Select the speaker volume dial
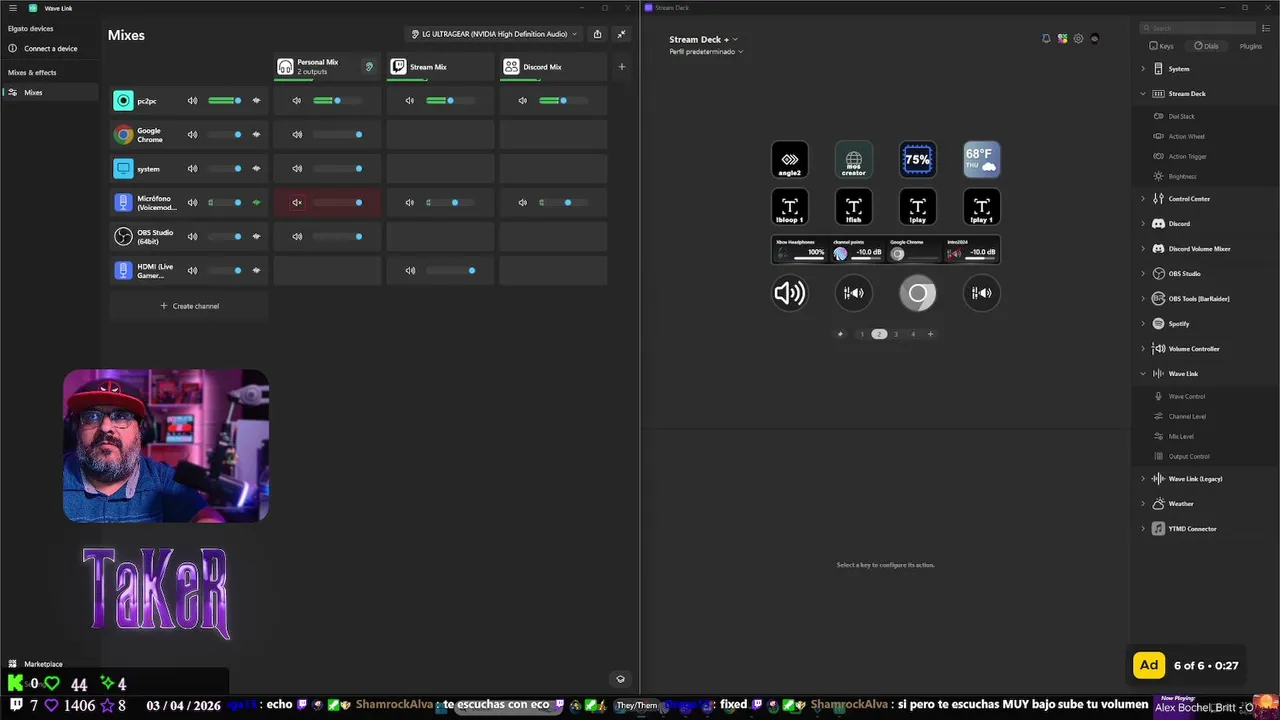Viewport: 1280px width, 720px height. [x=790, y=293]
